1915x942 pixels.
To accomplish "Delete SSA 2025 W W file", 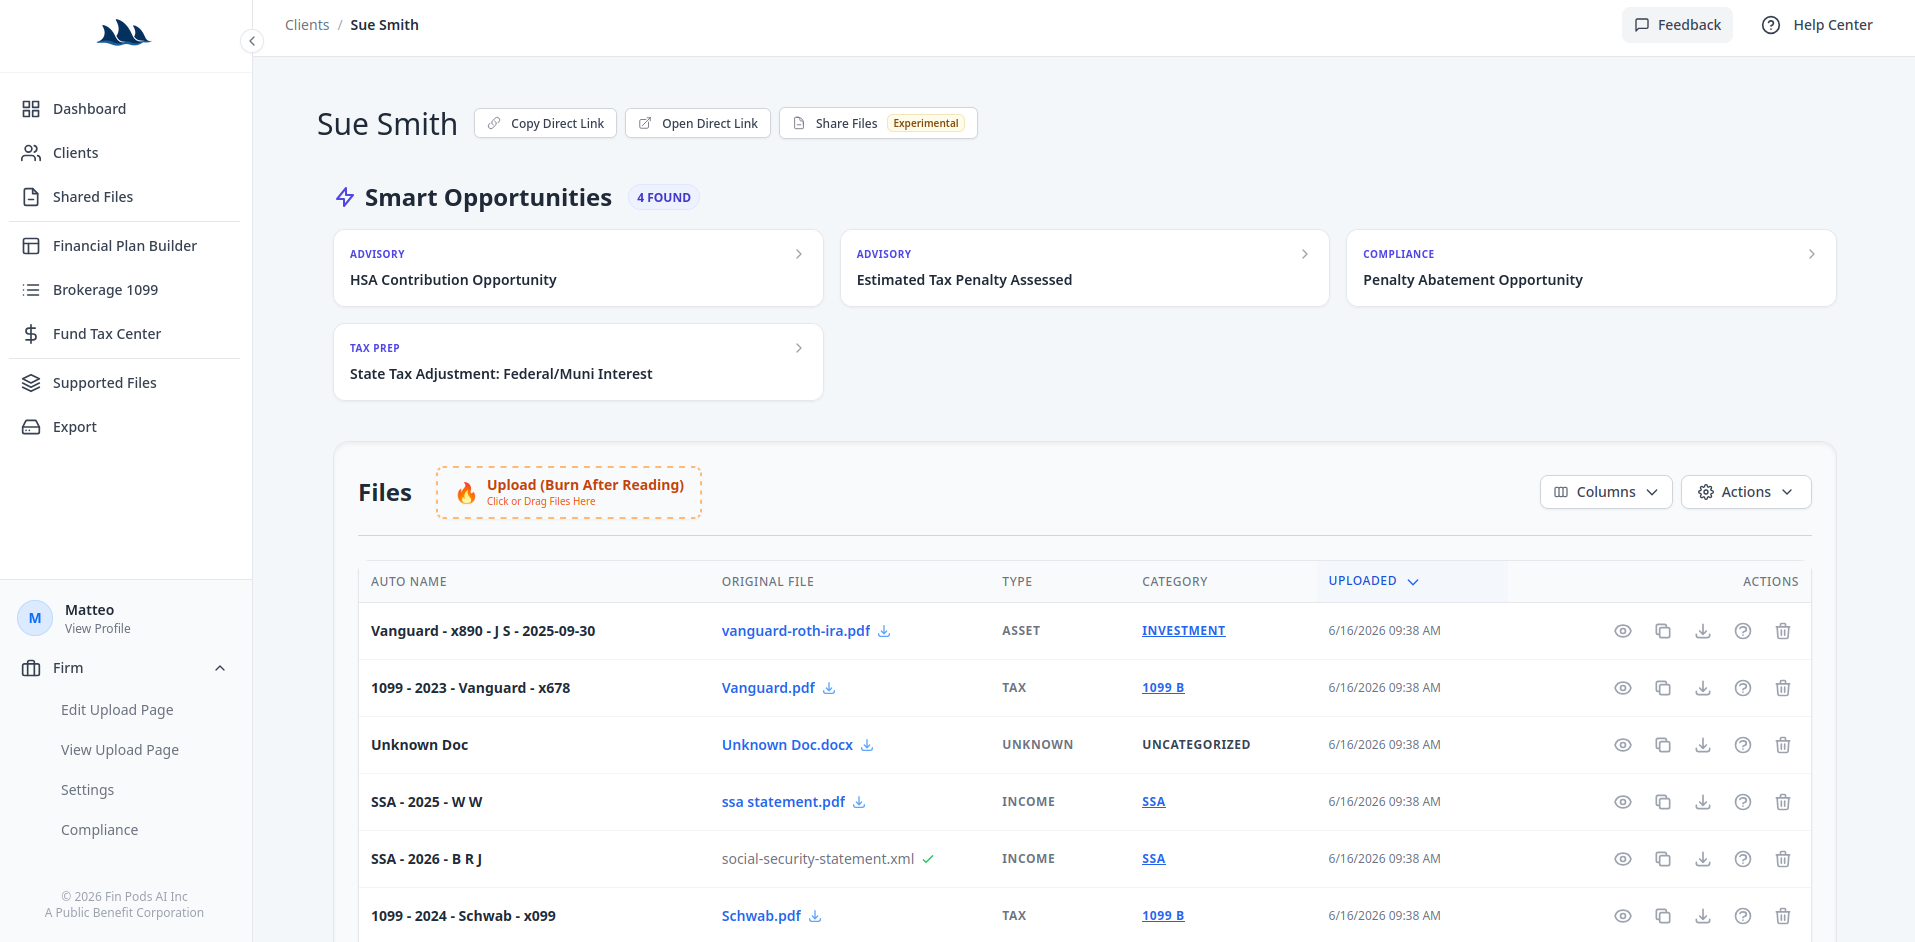I will pos(1783,802).
